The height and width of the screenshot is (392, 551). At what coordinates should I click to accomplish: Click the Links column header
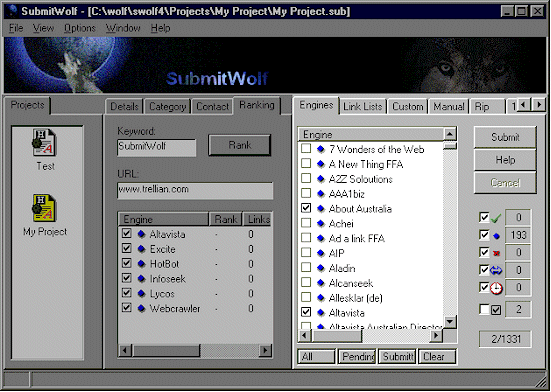[258, 219]
